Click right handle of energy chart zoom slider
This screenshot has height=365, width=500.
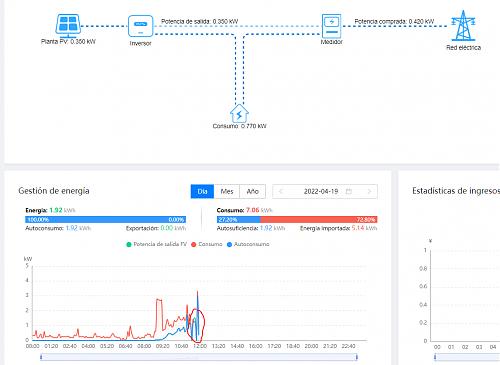356,357
